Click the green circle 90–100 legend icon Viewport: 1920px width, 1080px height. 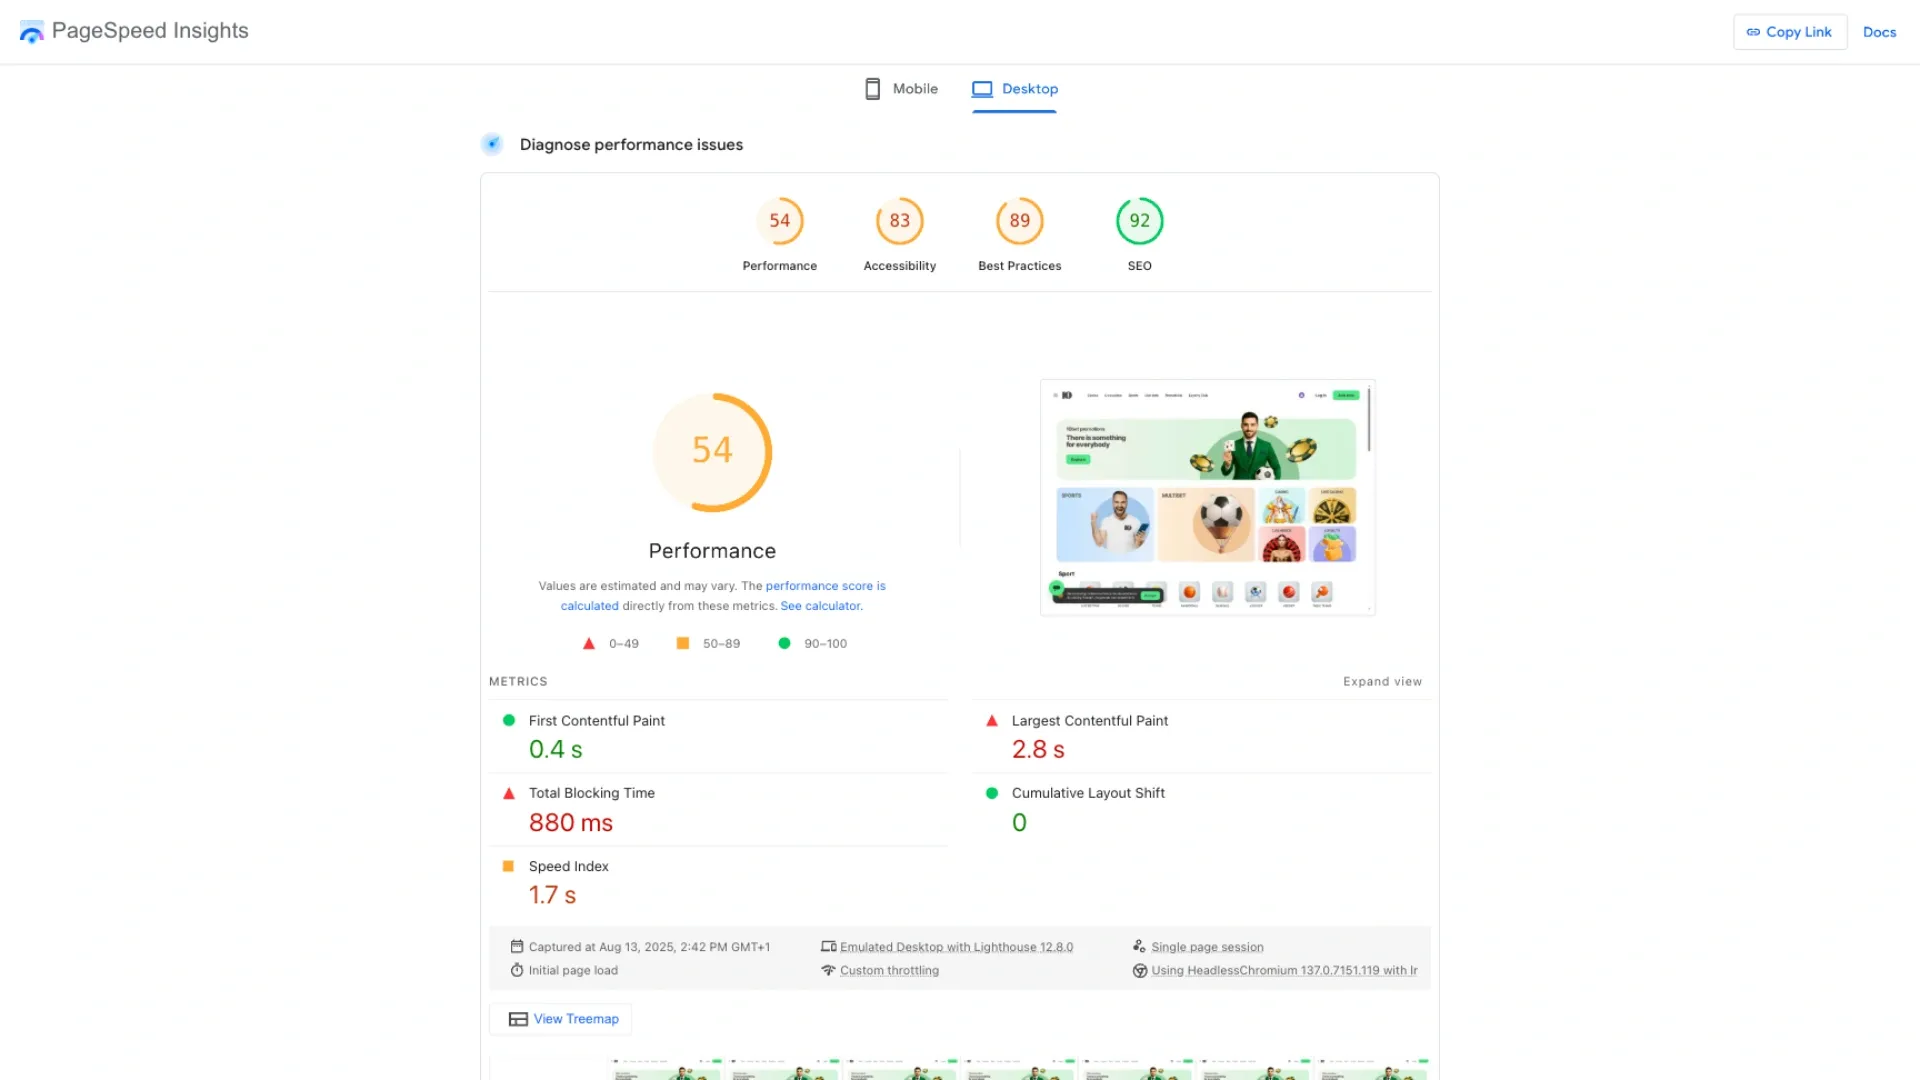click(785, 643)
